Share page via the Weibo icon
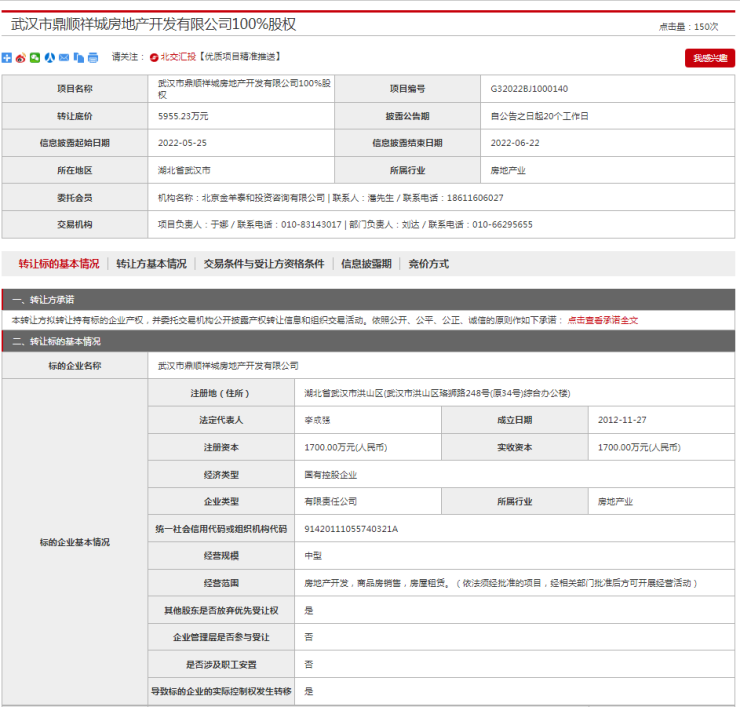Image resolution: width=740 pixels, height=707 pixels. tap(21, 58)
